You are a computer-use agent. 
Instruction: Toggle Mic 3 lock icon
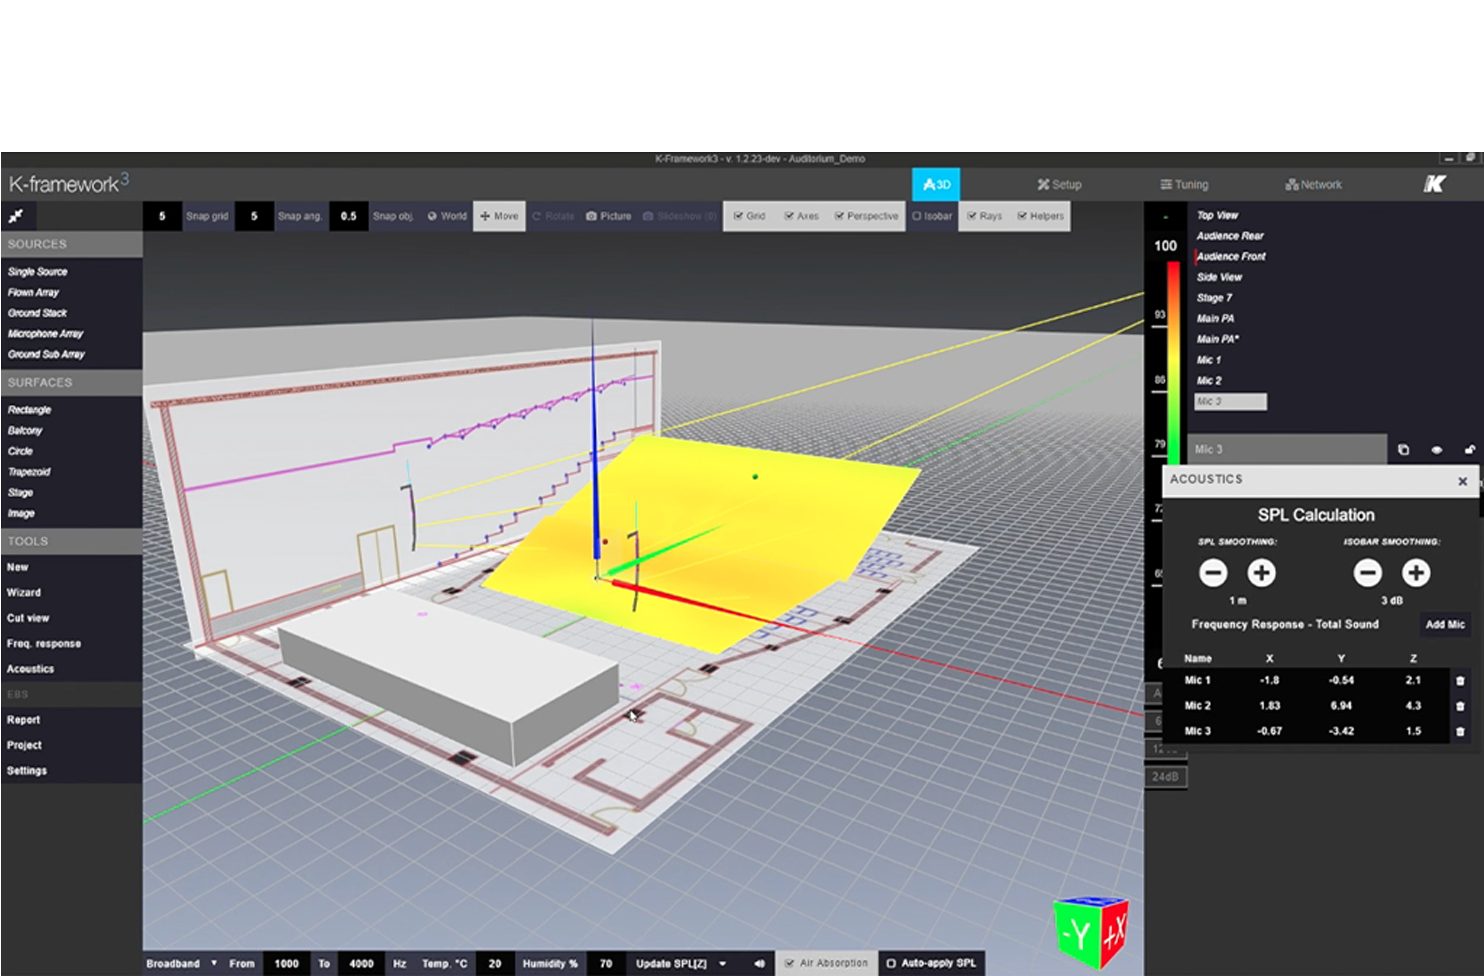pyautogui.click(x=1469, y=450)
